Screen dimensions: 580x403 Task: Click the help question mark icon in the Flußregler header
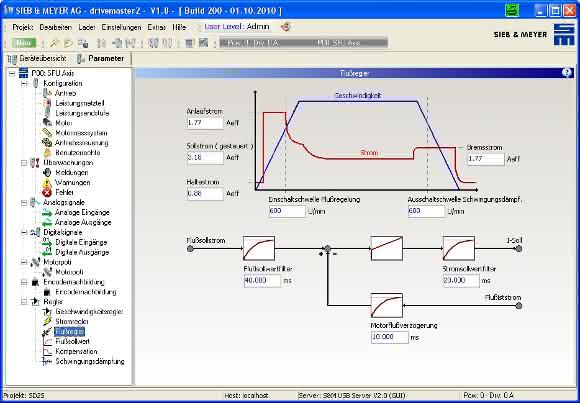click(x=567, y=73)
